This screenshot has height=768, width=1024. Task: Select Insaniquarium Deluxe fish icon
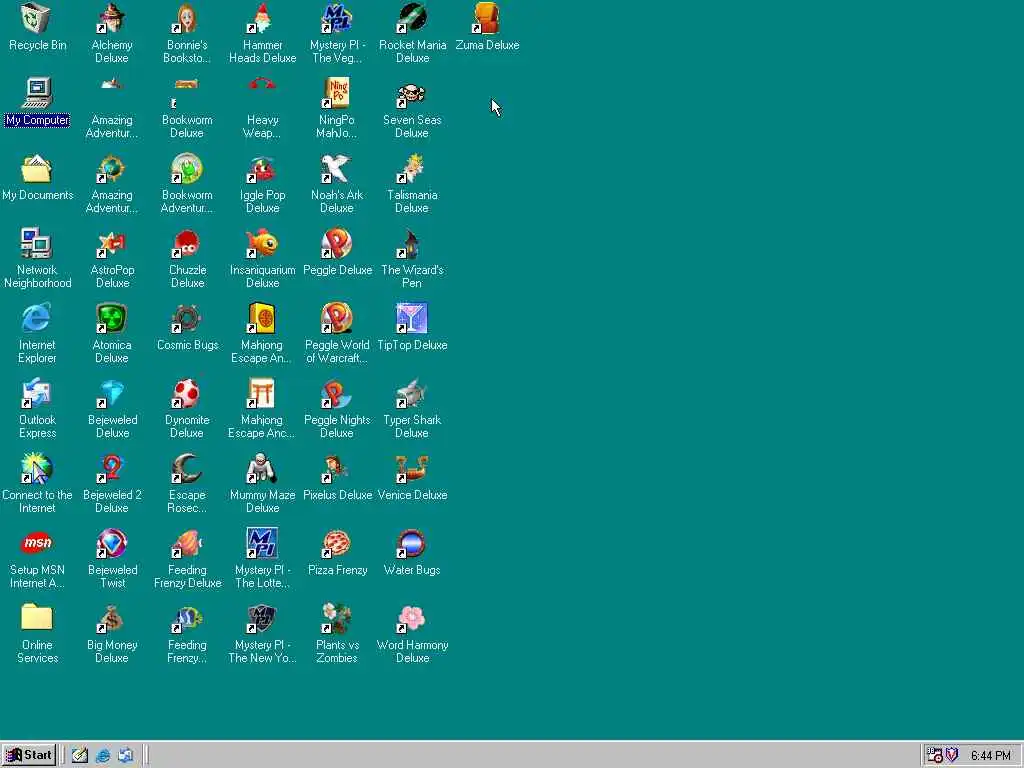click(x=262, y=244)
